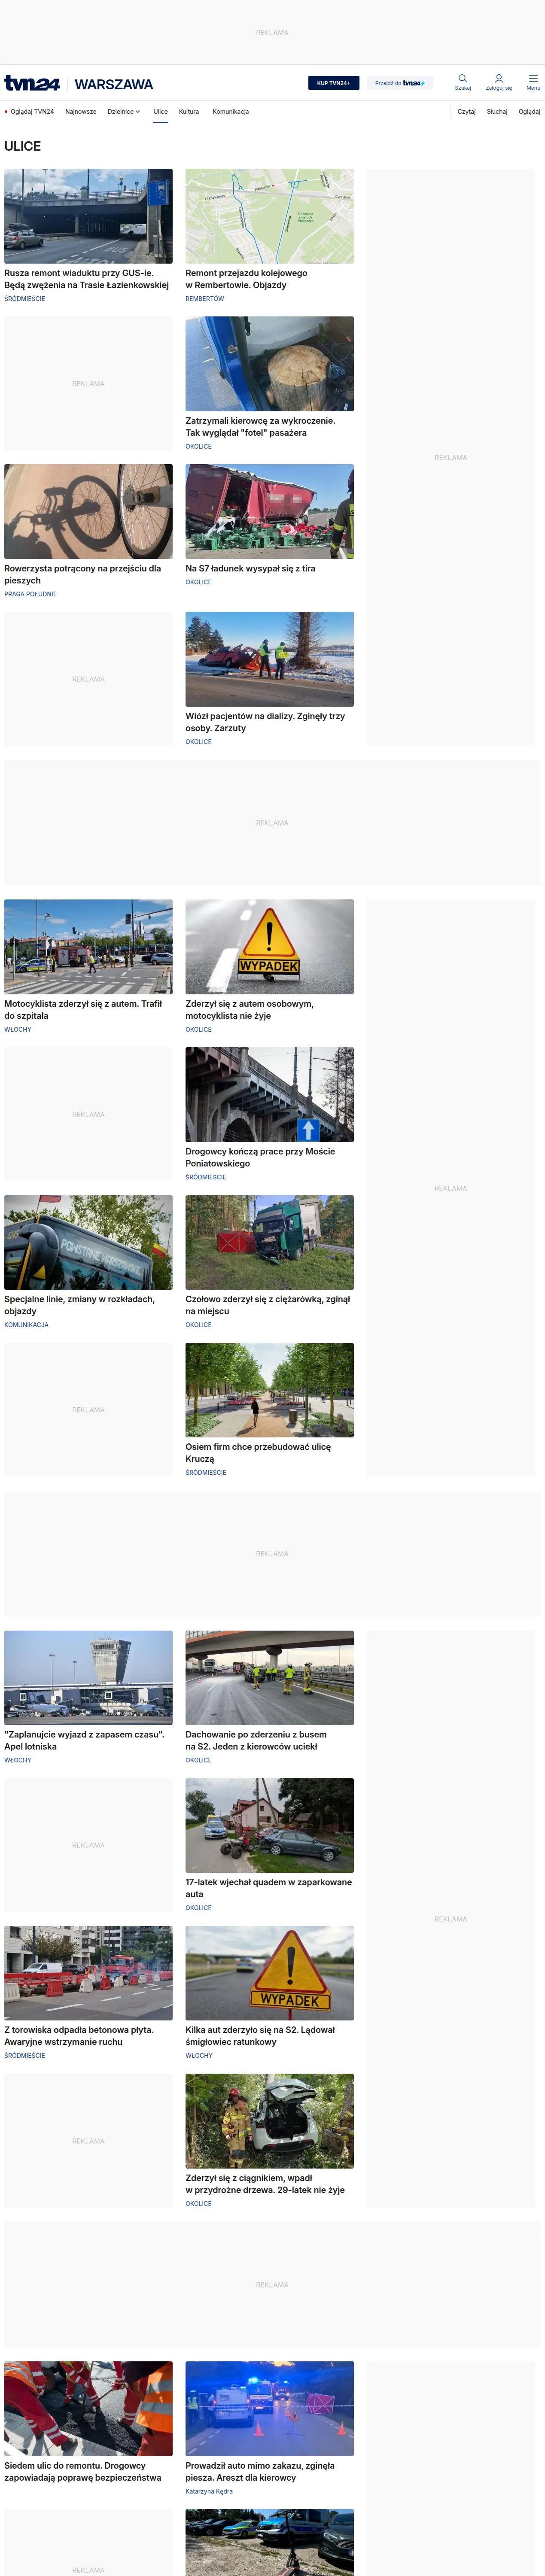
Task: Click the PRAGA POŁUDNIE category tag
Action: (30, 594)
